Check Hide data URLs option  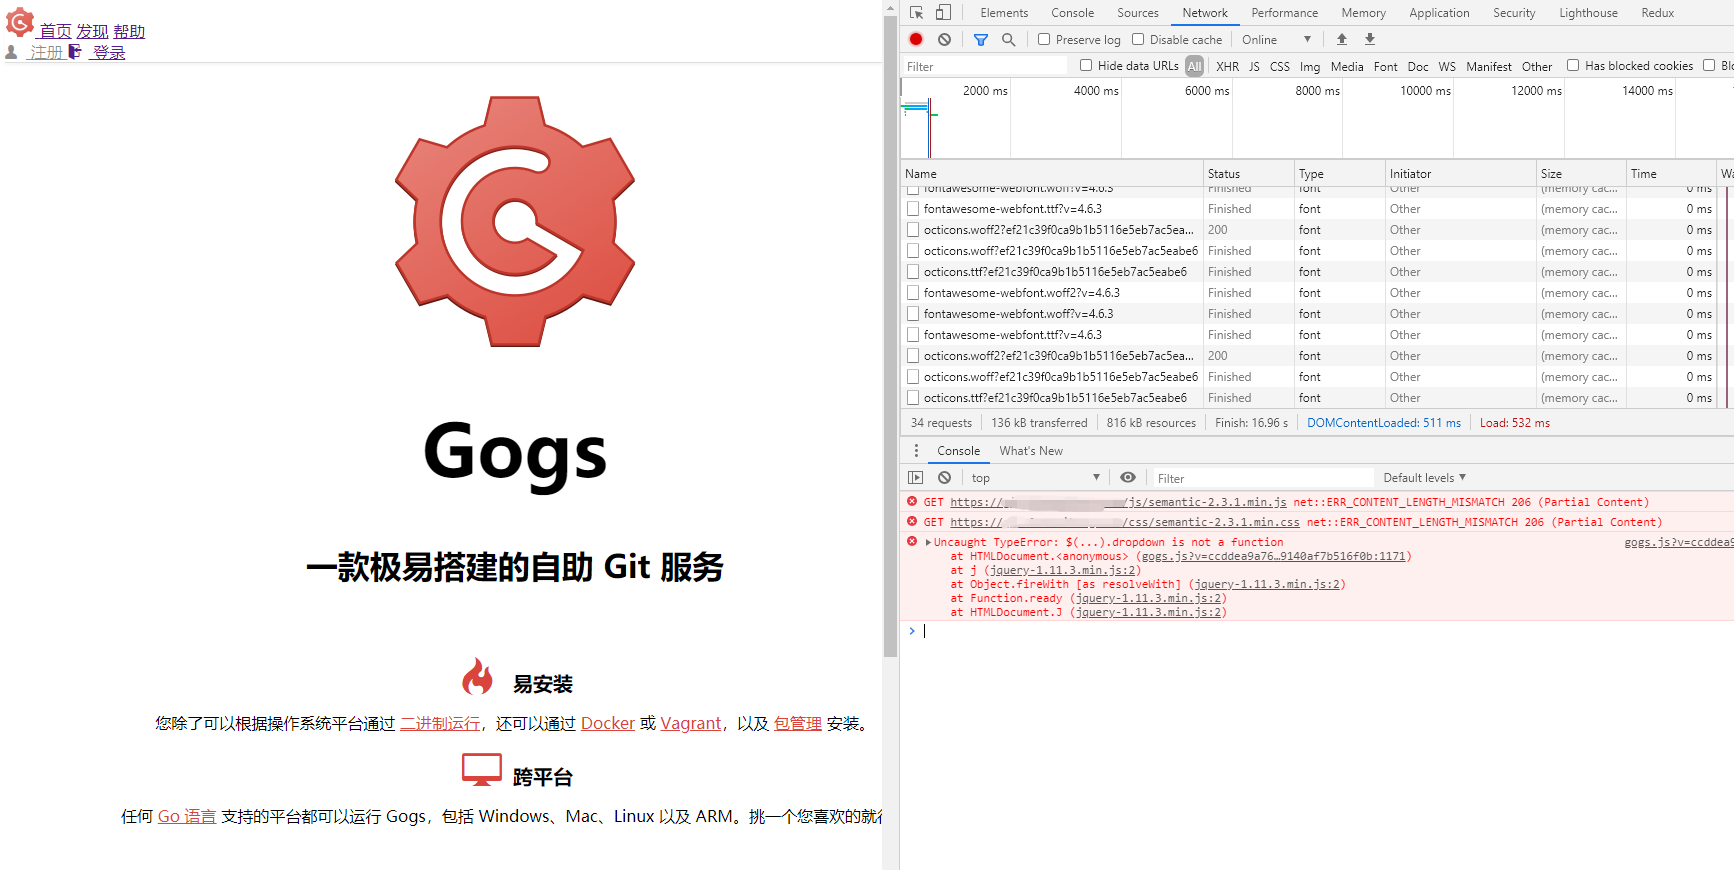(1086, 66)
